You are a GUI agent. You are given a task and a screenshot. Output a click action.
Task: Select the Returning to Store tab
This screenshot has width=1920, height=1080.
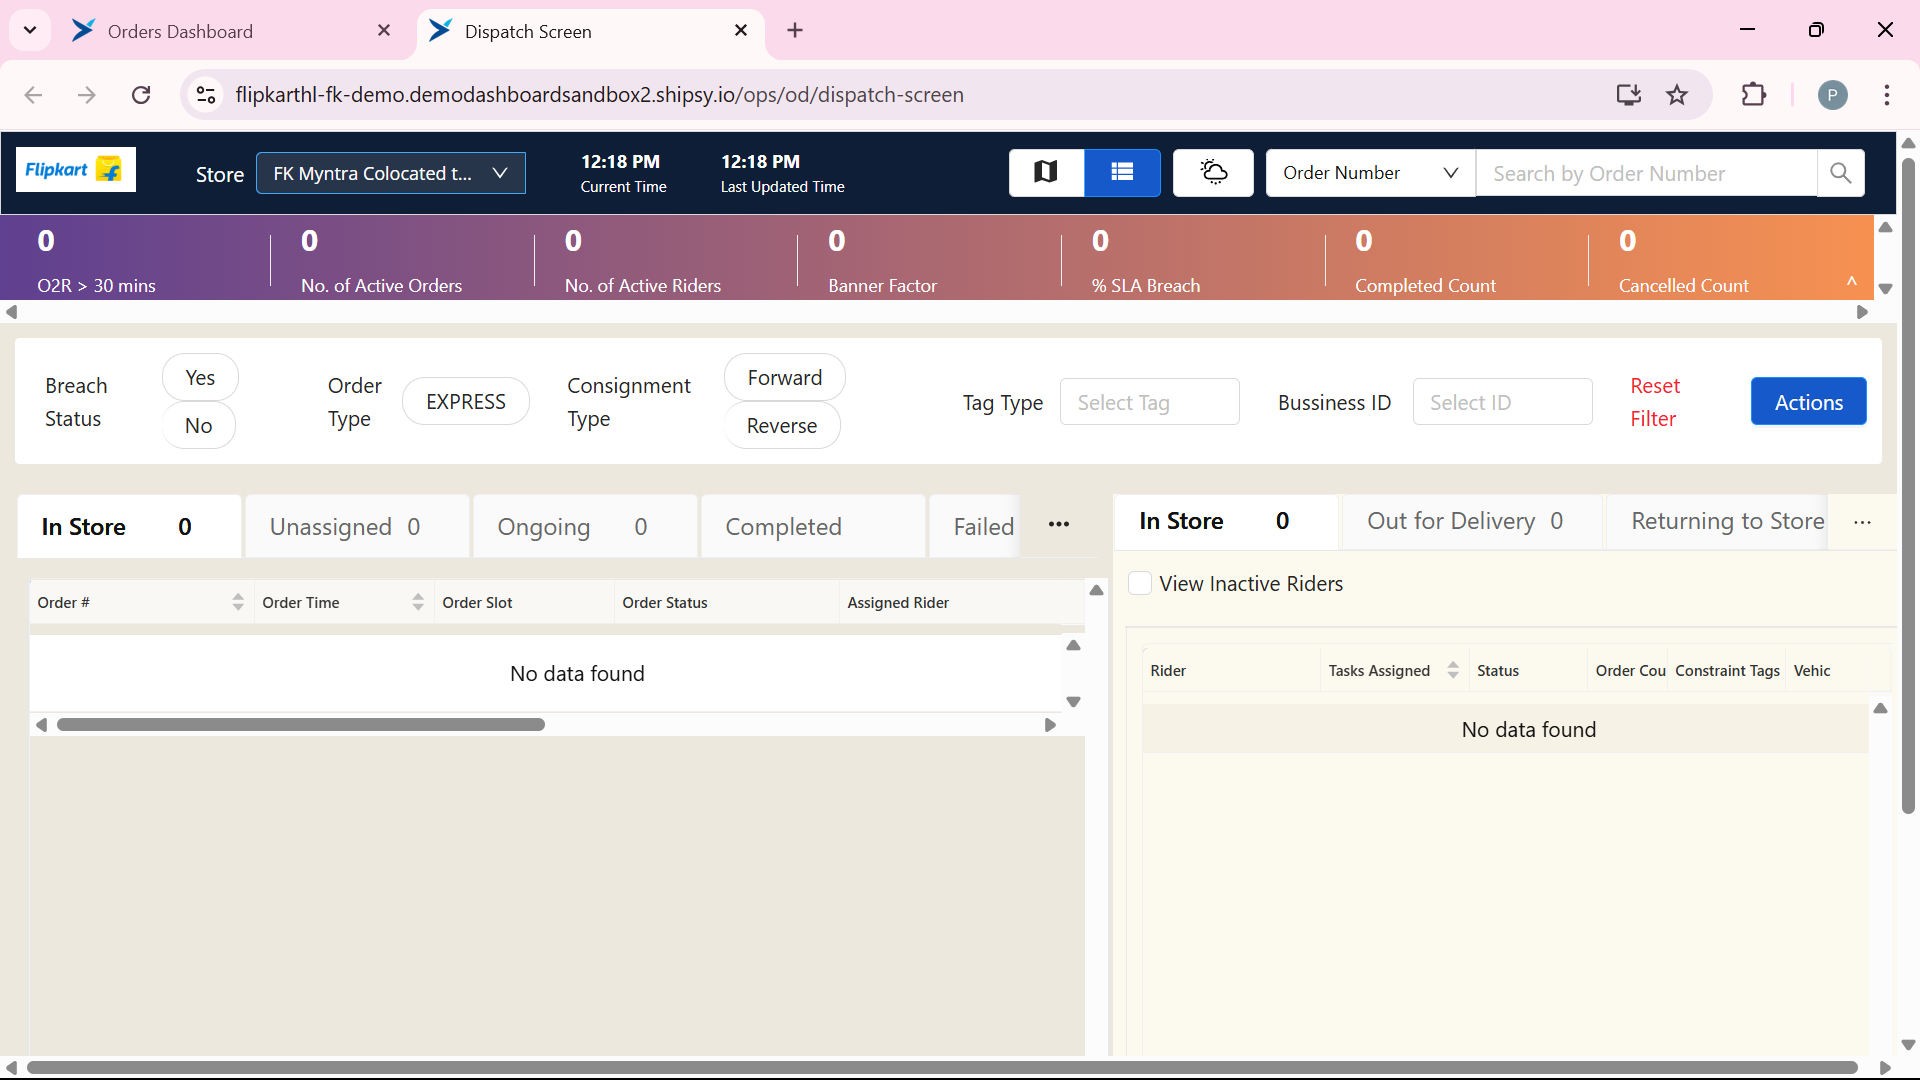click(x=1718, y=522)
